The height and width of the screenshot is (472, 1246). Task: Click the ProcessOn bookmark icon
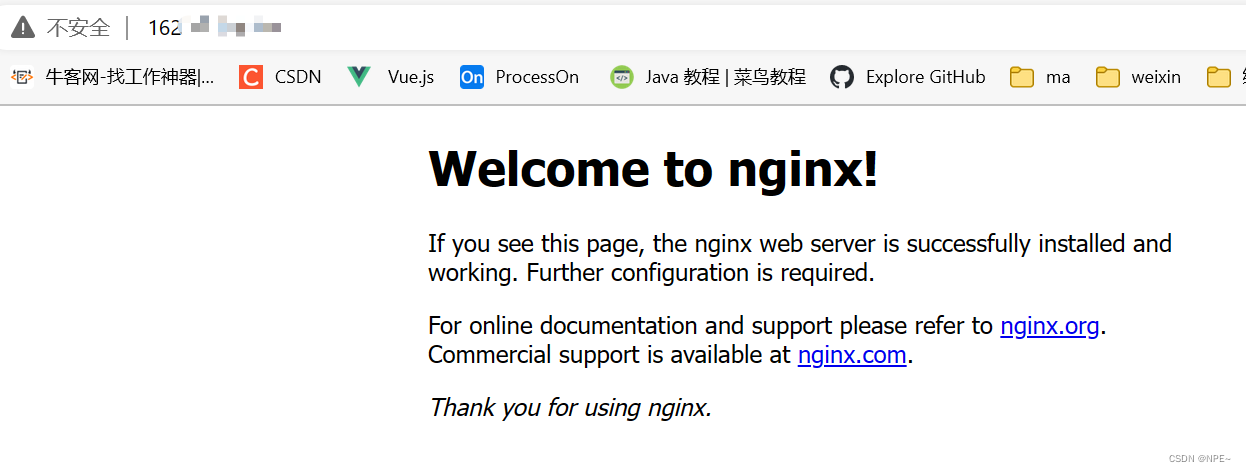[x=472, y=77]
